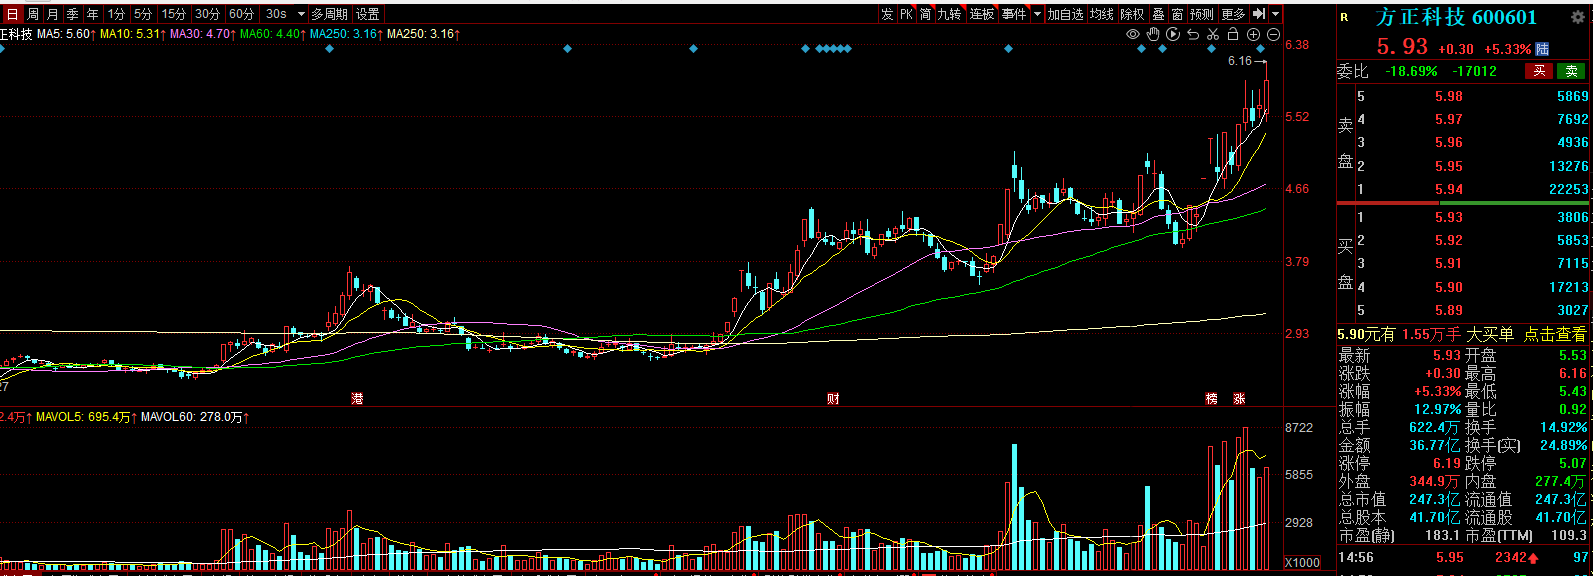Click the MA5: 5.60 indicator label

66,34
